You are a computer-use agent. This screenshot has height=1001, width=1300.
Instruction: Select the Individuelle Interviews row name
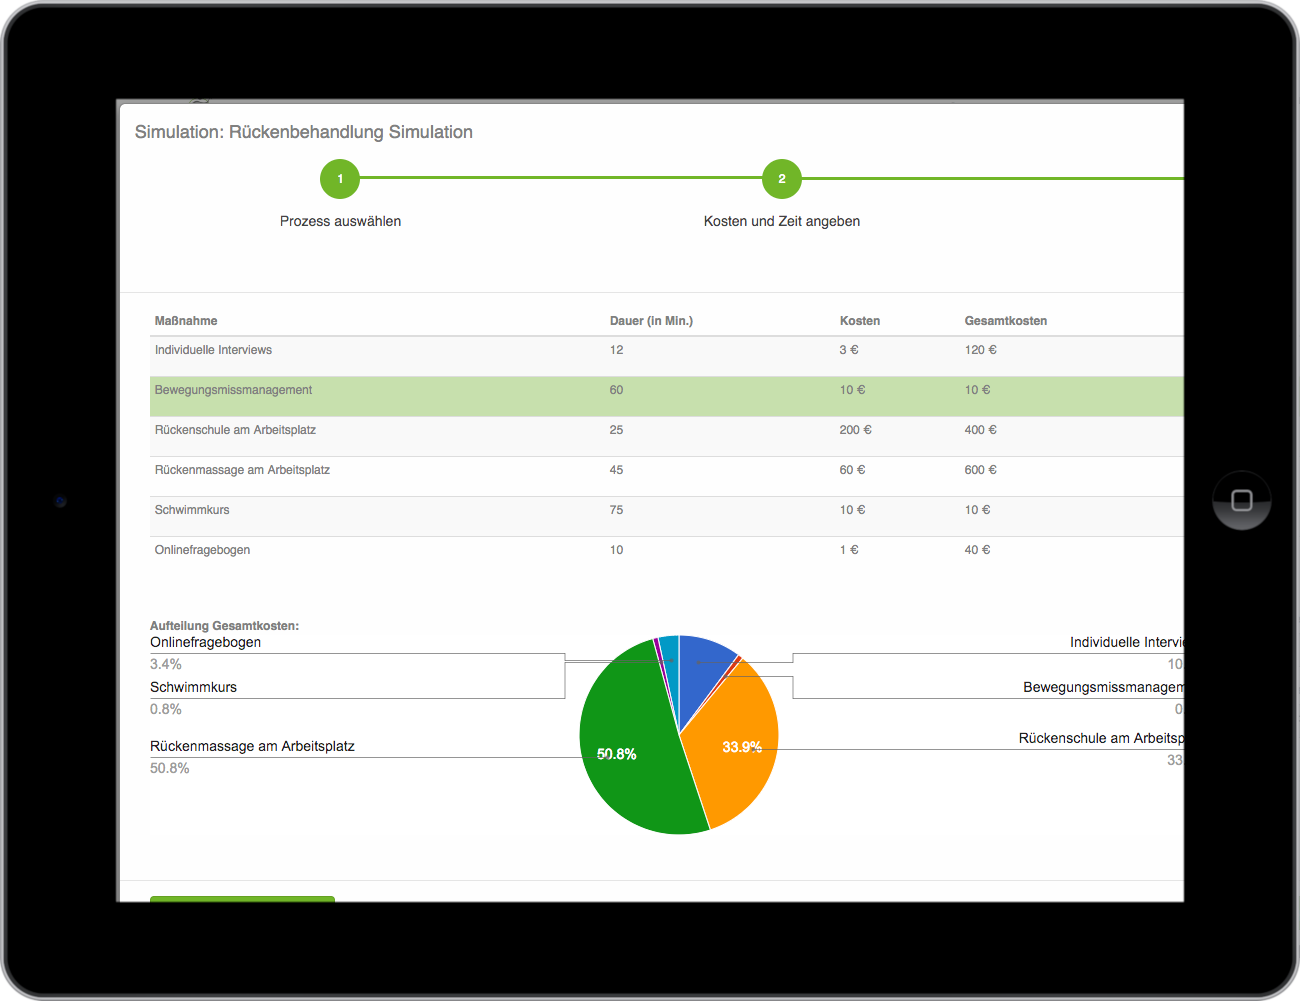coord(213,350)
